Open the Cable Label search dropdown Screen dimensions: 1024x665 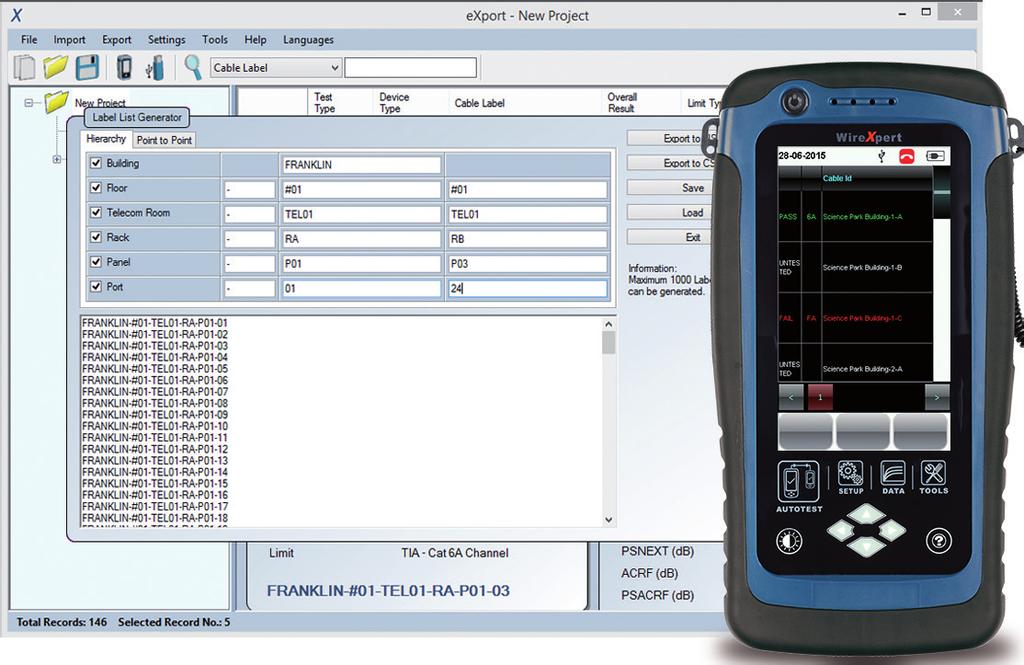276,67
